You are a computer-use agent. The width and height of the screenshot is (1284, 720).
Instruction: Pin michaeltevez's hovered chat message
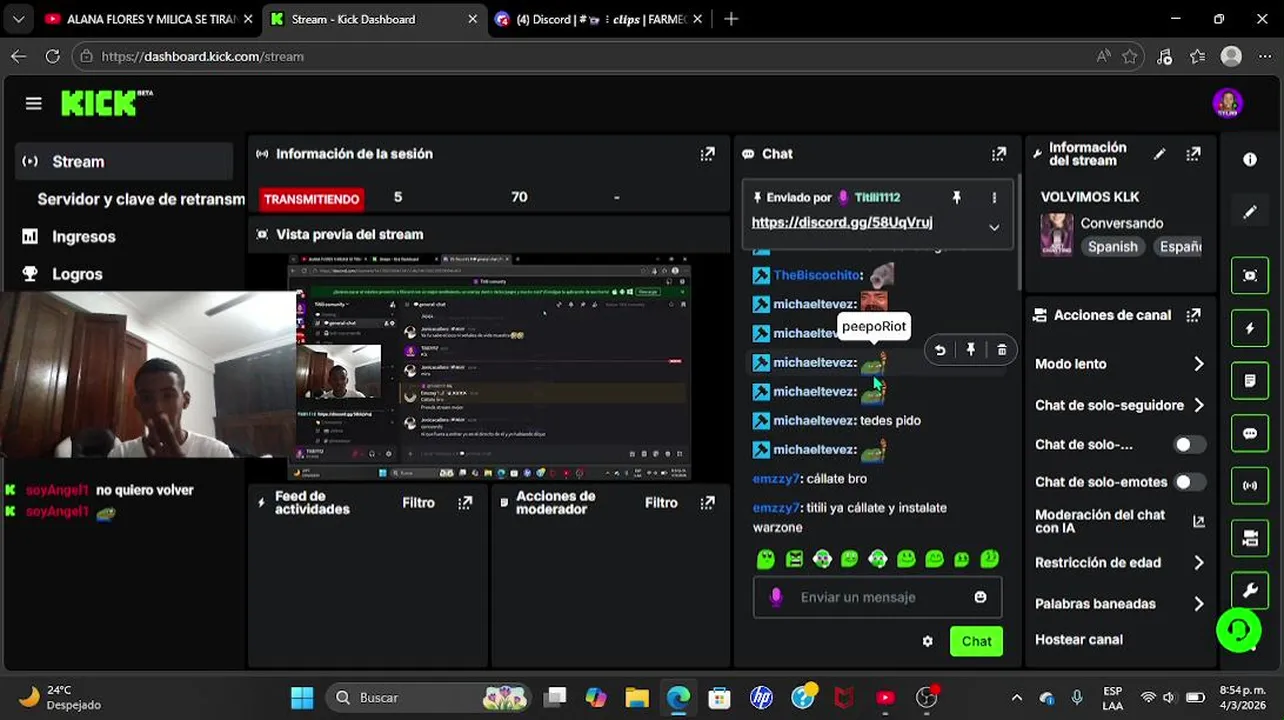970,350
